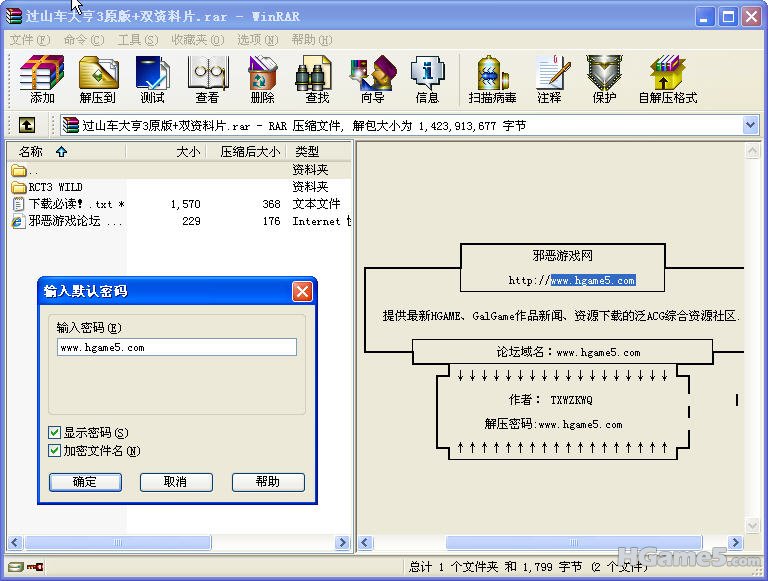
Task: Run 测试 (Test) on the archive
Action: tap(152, 79)
